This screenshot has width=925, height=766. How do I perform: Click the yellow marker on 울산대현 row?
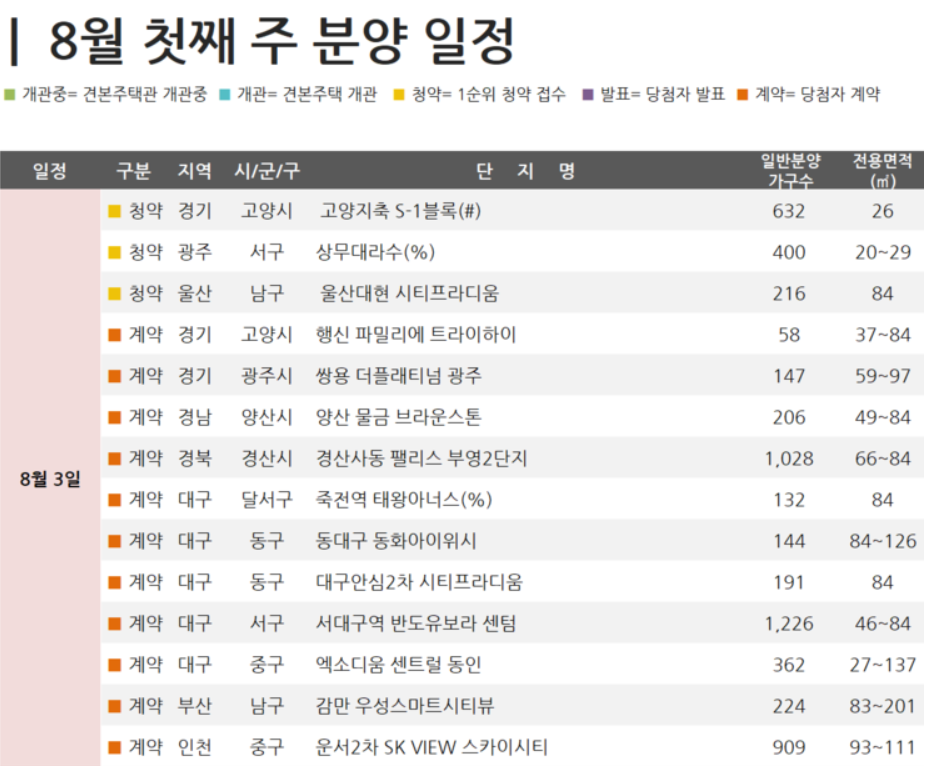114,294
